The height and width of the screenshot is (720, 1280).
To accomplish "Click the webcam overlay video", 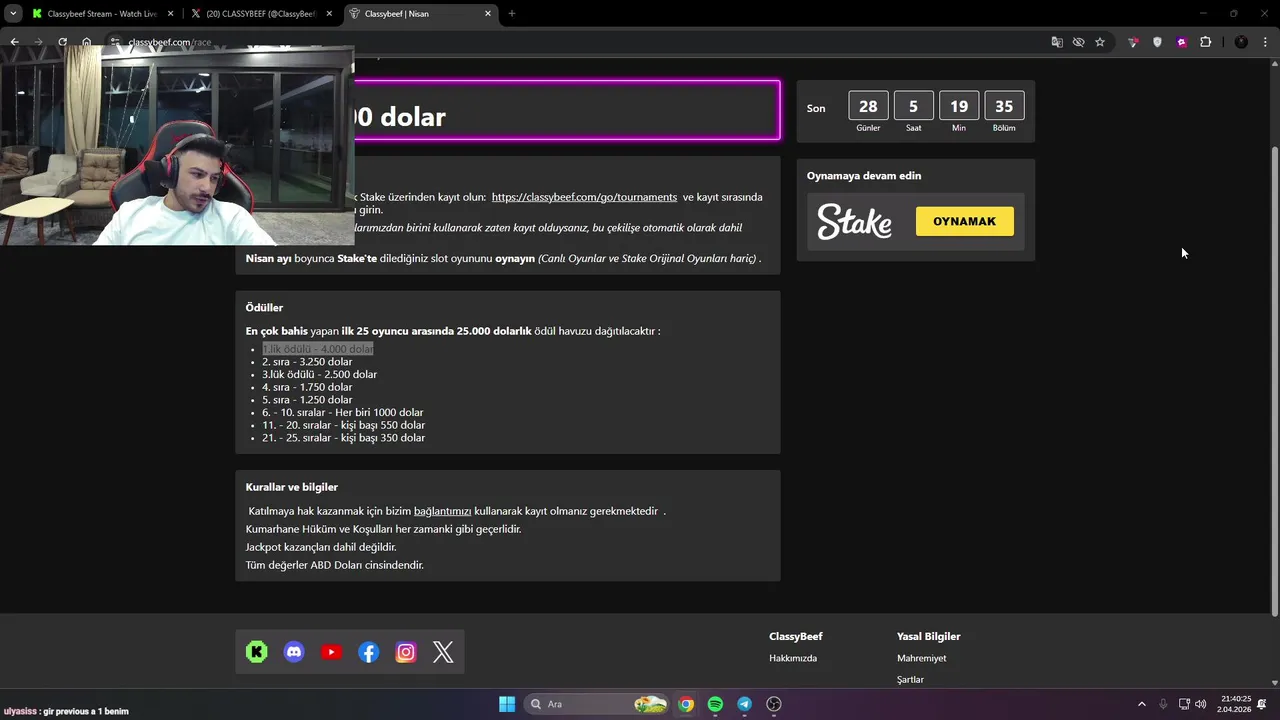I will pyautogui.click(x=177, y=145).
